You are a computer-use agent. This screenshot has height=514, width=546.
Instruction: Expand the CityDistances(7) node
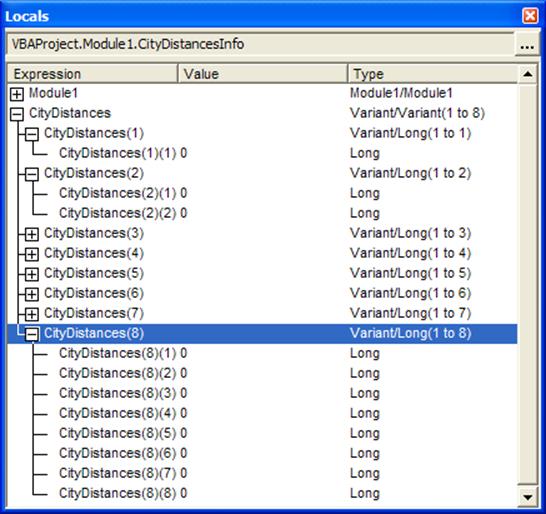32,314
